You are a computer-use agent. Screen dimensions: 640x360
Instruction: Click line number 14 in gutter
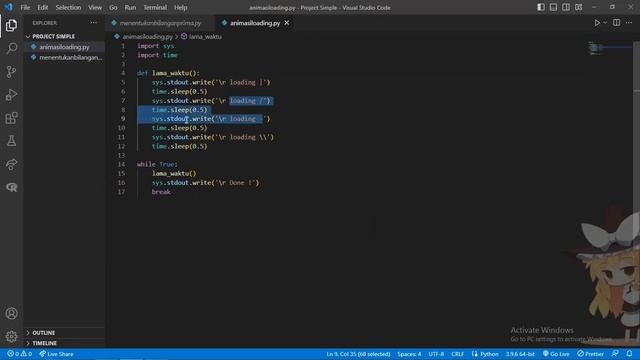(x=121, y=164)
